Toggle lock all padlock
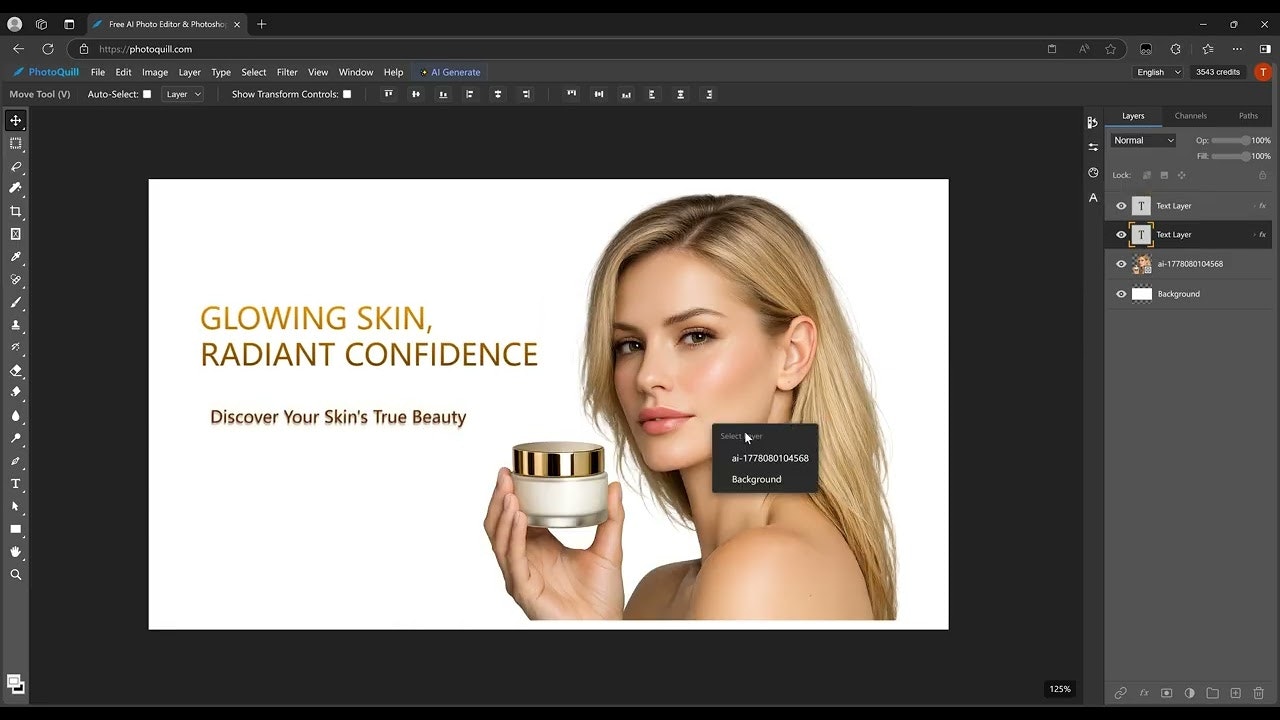Viewport: 1280px width, 720px height. pos(1263,175)
